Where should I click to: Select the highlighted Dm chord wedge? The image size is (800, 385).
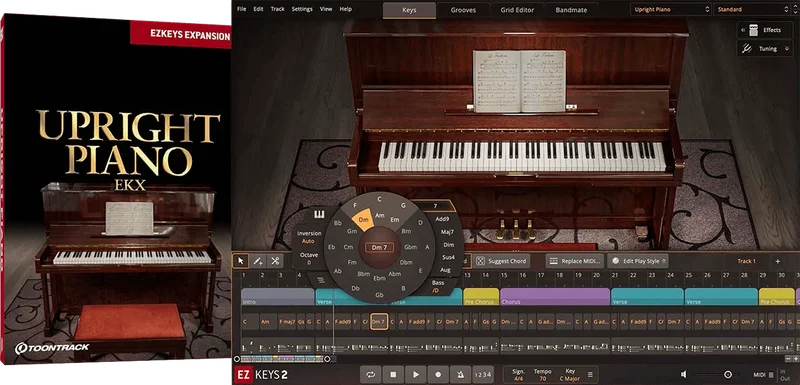coord(364,220)
